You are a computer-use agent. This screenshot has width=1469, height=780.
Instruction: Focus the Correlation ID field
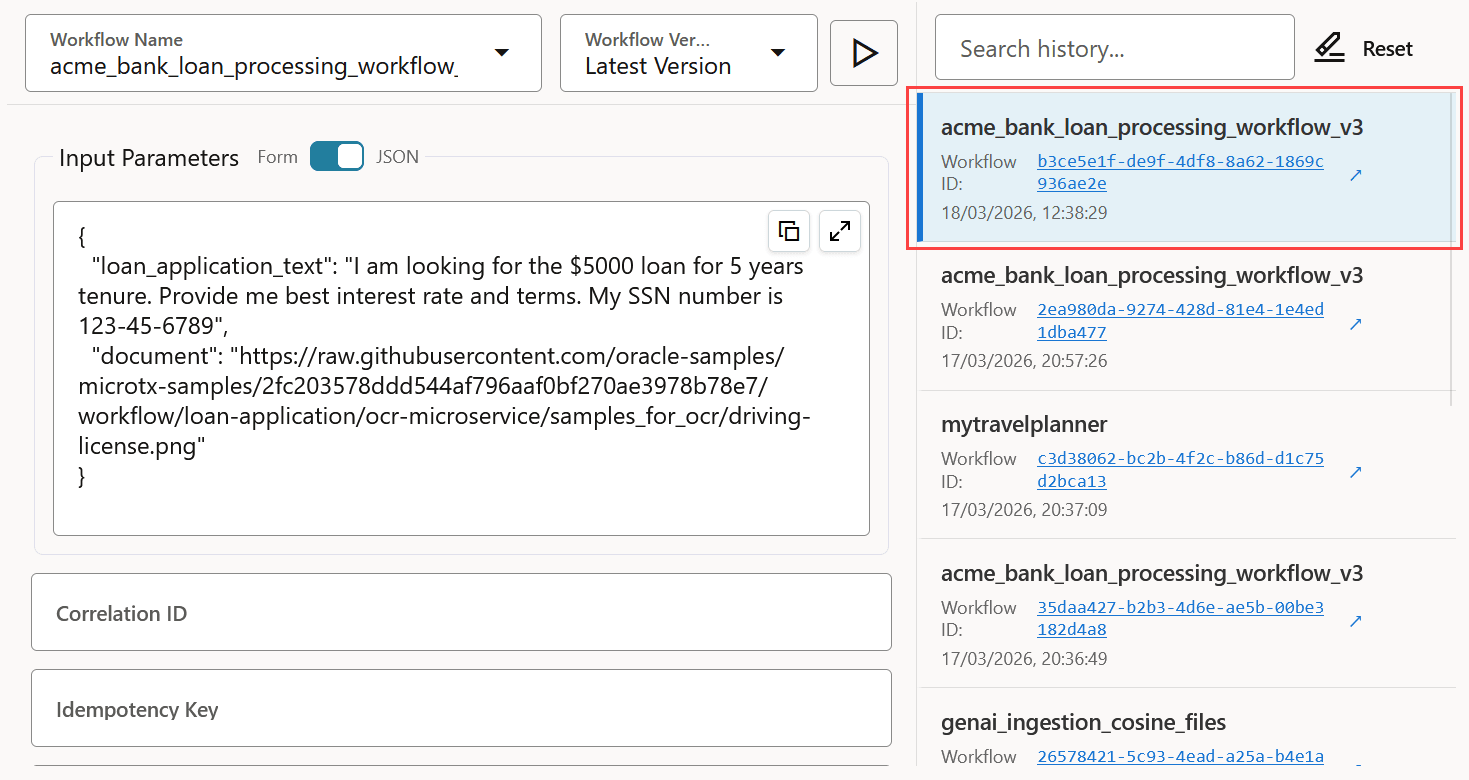pos(461,613)
